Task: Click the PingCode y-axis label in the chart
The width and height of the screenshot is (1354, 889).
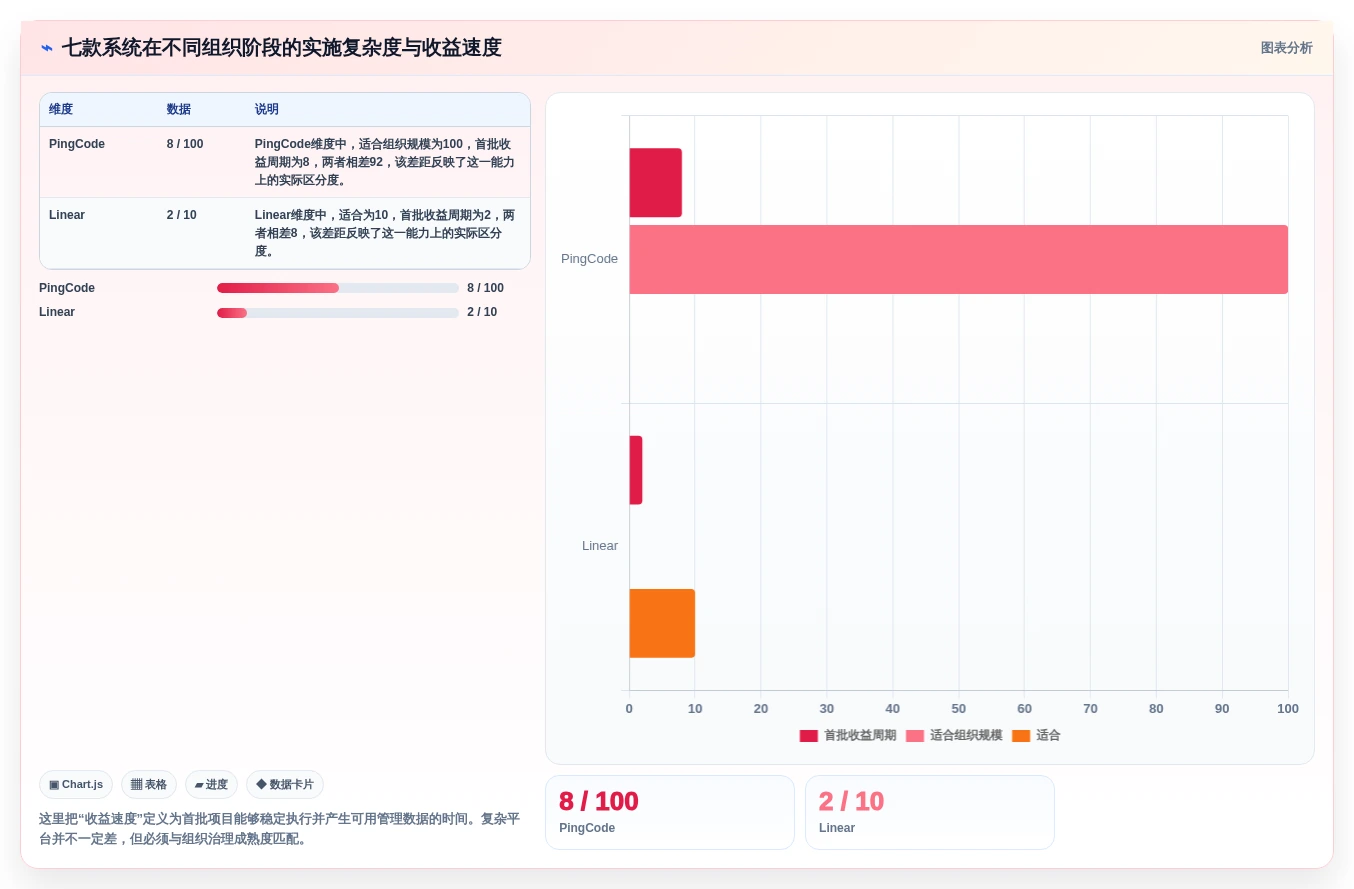Action: click(x=589, y=259)
